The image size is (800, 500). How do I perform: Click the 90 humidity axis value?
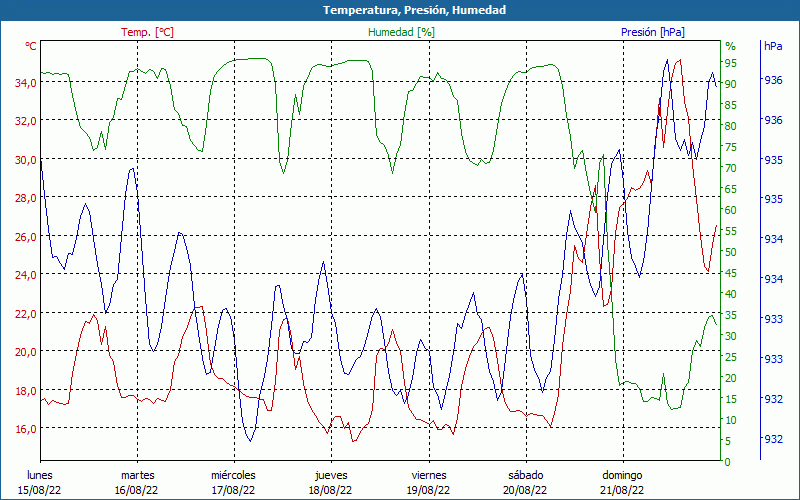coord(731,84)
